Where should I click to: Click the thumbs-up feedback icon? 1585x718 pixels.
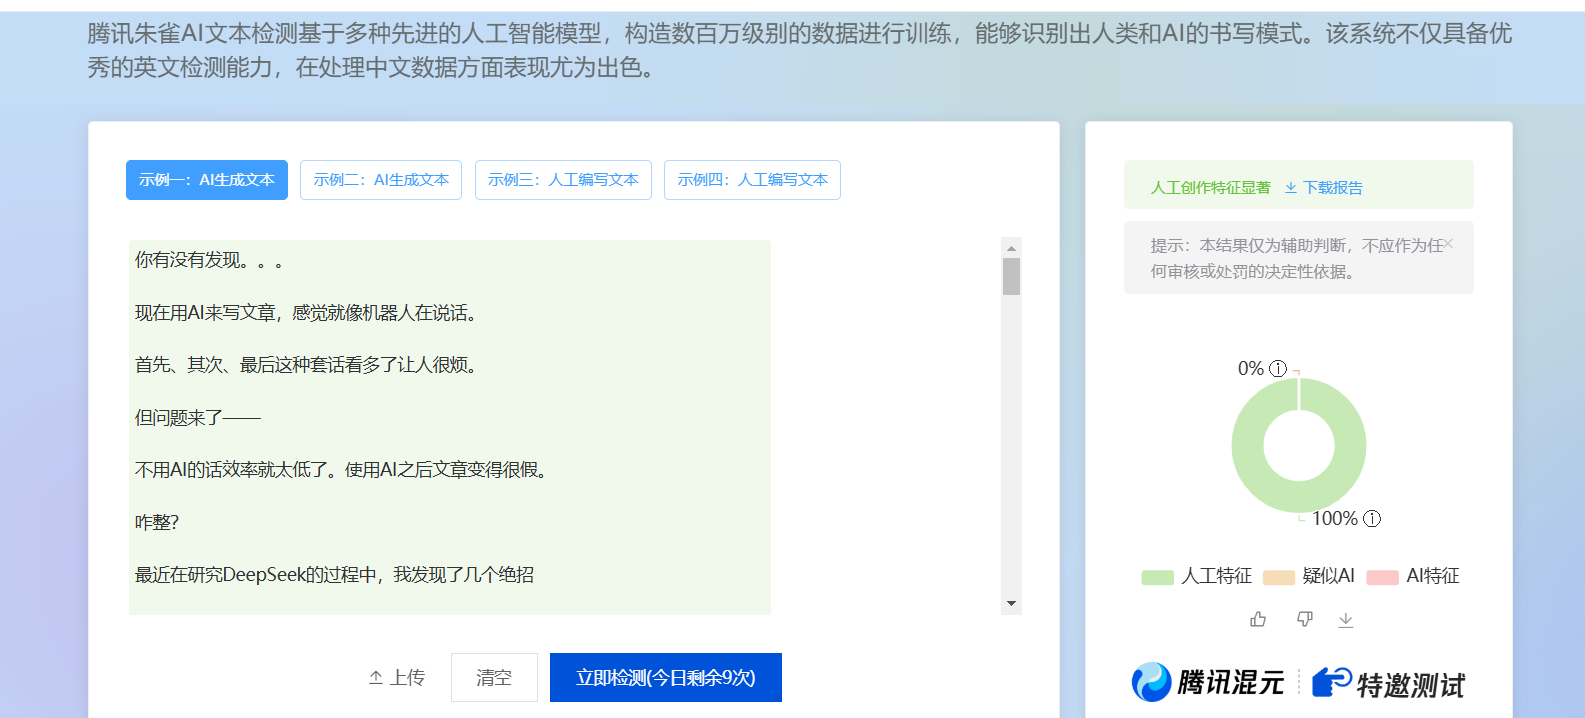1258,619
